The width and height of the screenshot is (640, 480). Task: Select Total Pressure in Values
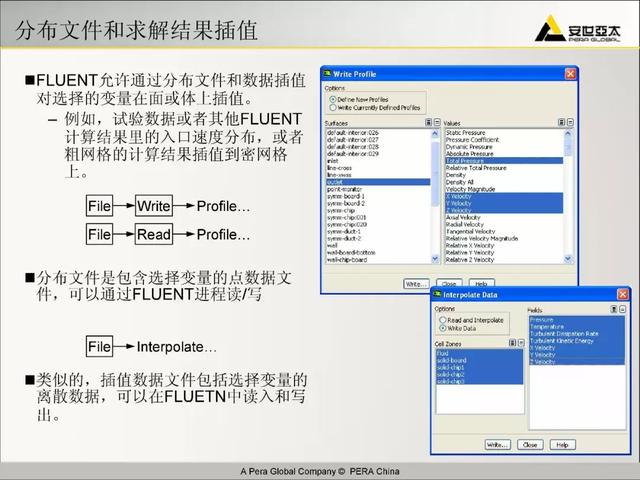[504, 161]
